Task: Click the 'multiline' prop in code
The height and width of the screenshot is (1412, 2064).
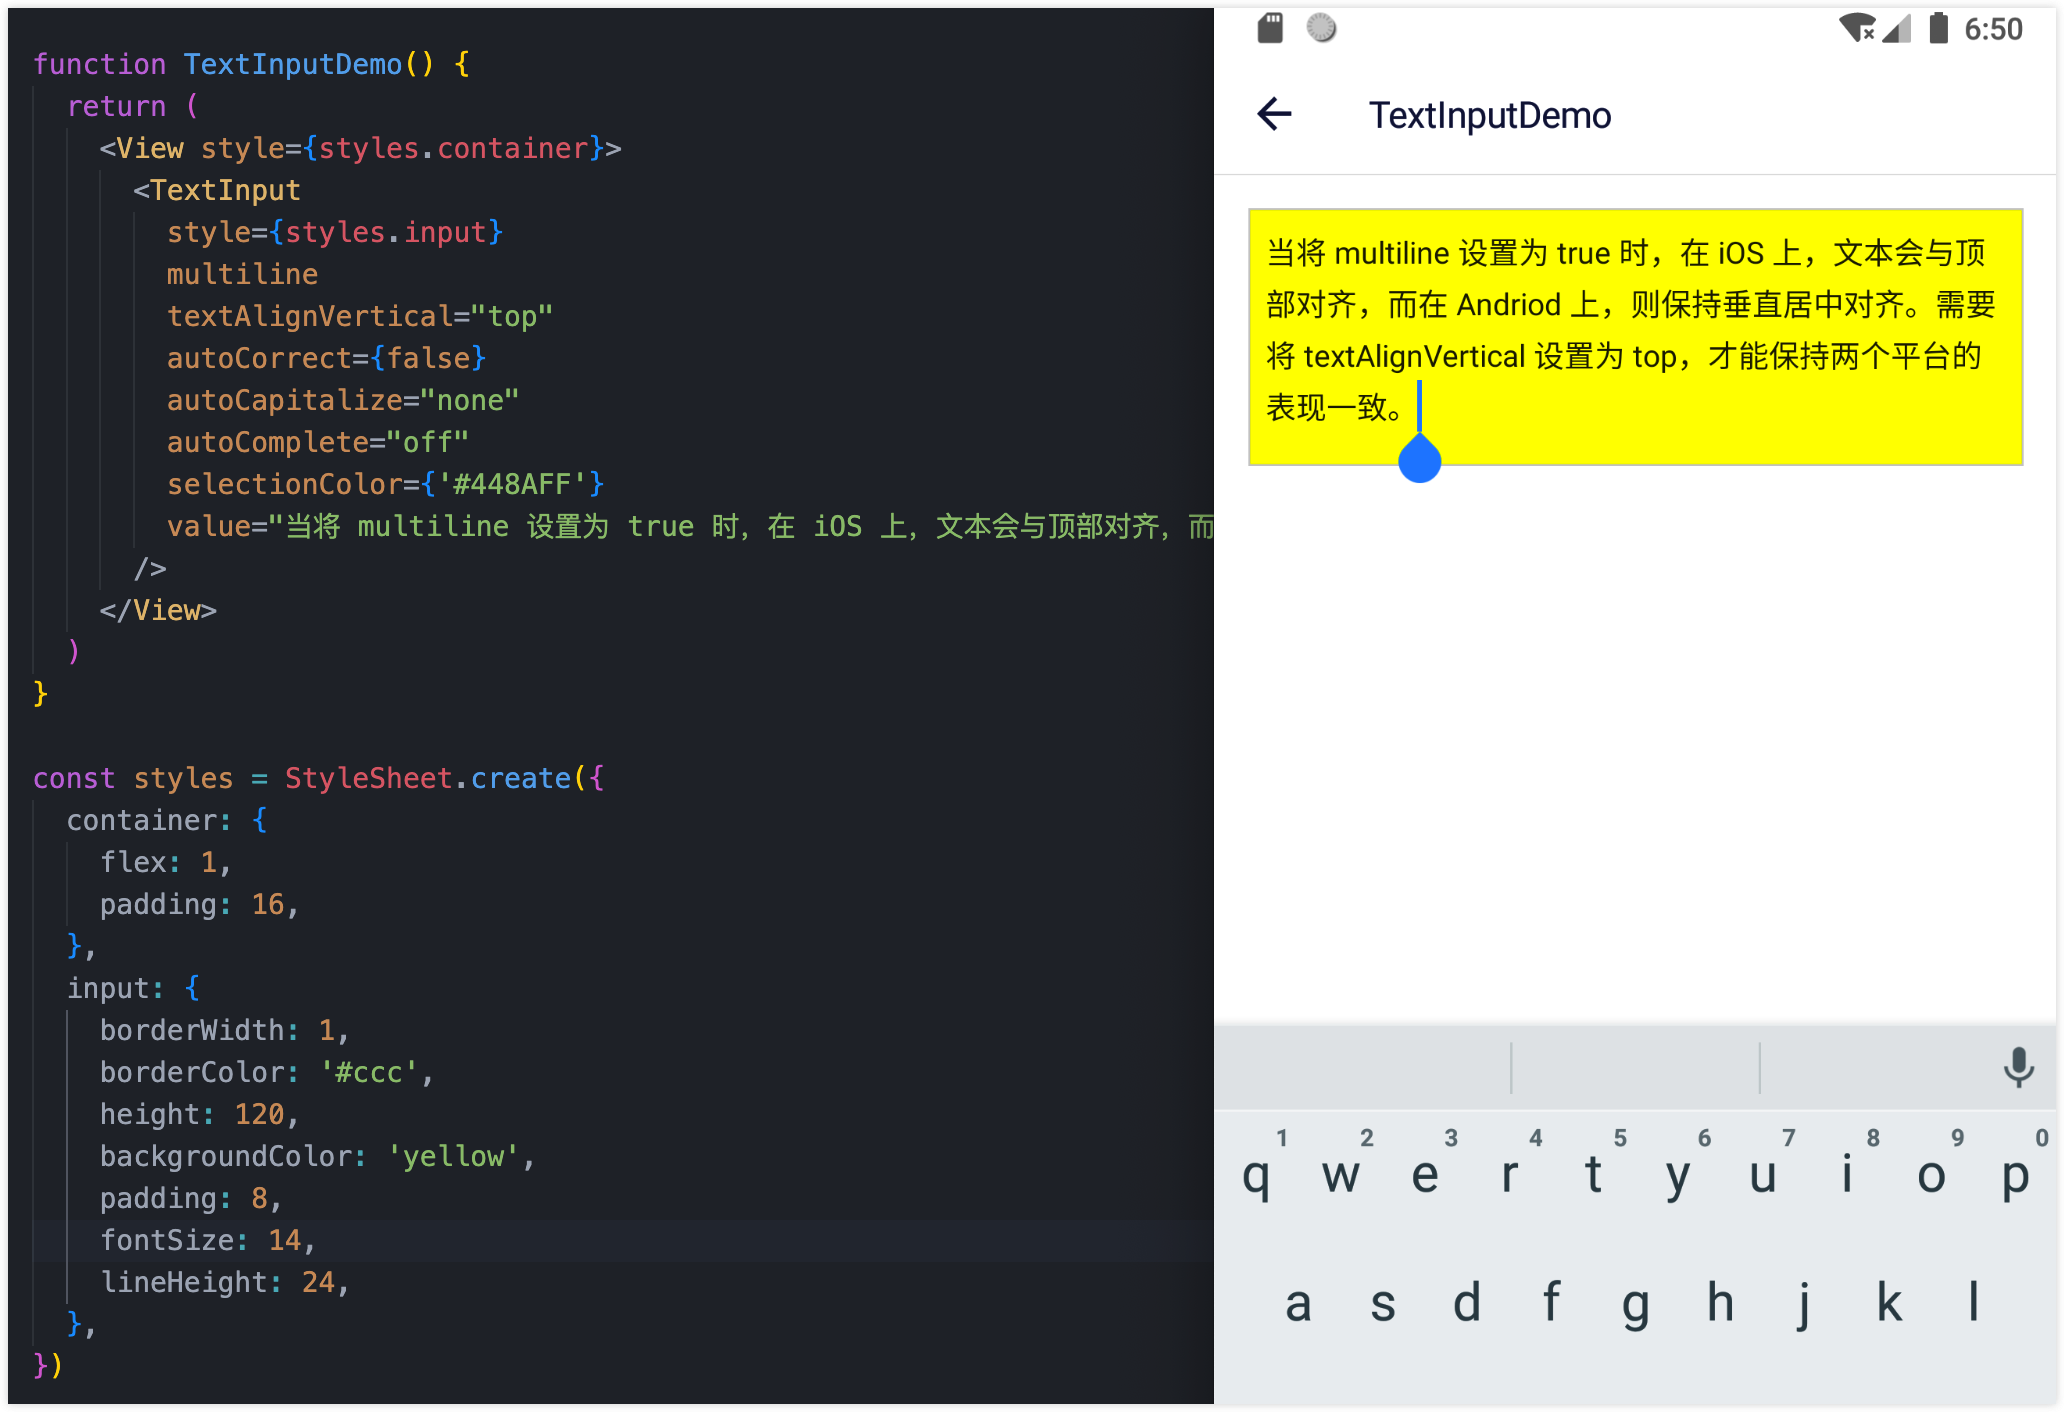Action: click(242, 274)
